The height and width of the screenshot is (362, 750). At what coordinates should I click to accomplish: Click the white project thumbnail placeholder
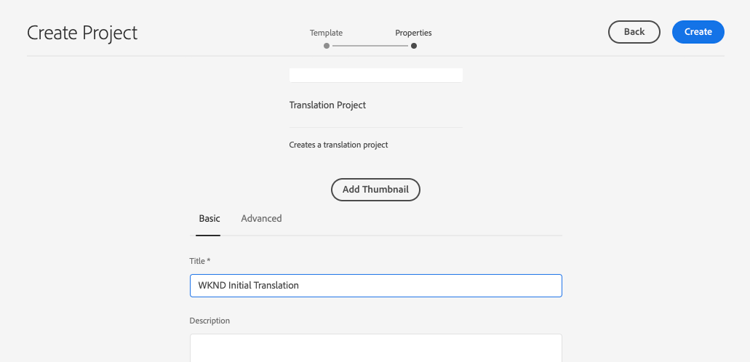click(x=376, y=75)
